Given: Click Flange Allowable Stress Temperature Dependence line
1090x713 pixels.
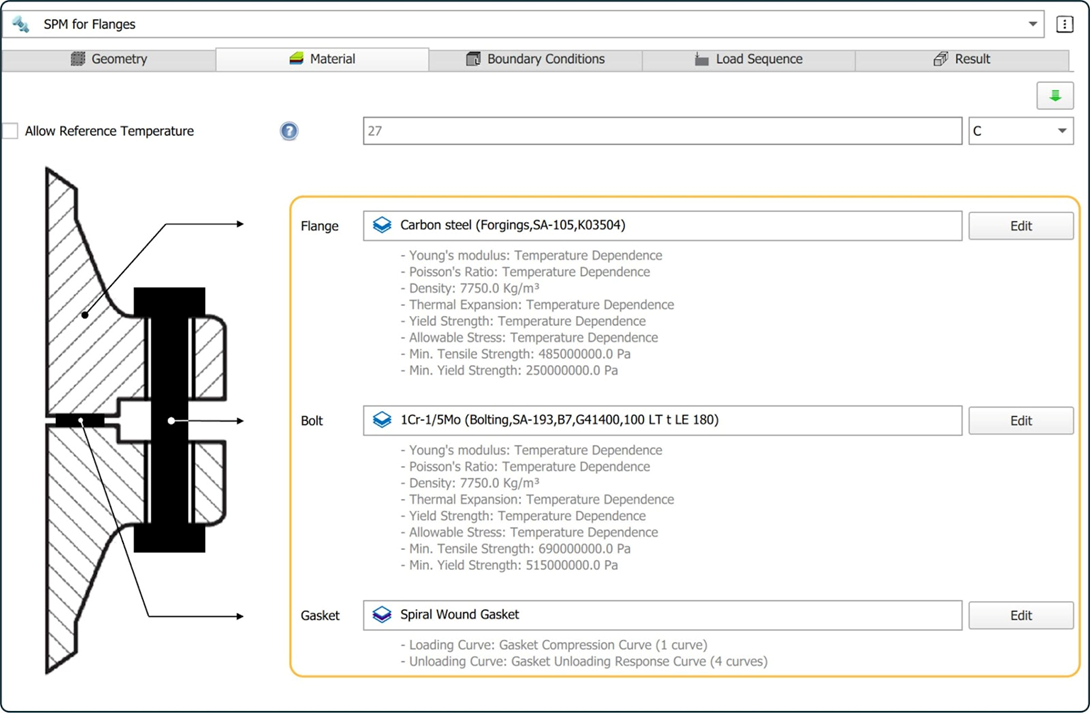Looking at the screenshot, I should click(x=530, y=338).
